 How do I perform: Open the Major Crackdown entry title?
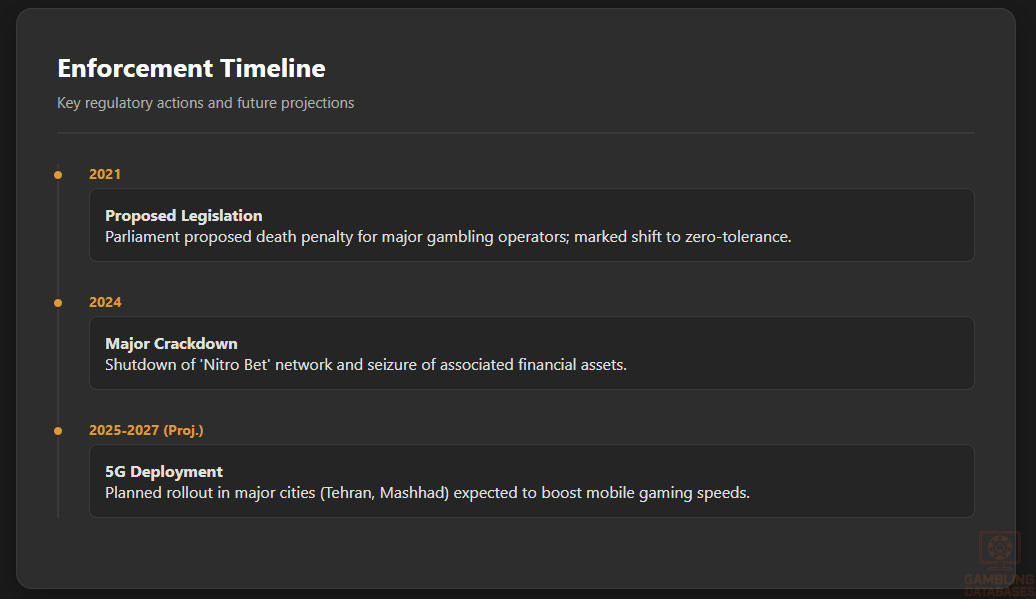171,344
